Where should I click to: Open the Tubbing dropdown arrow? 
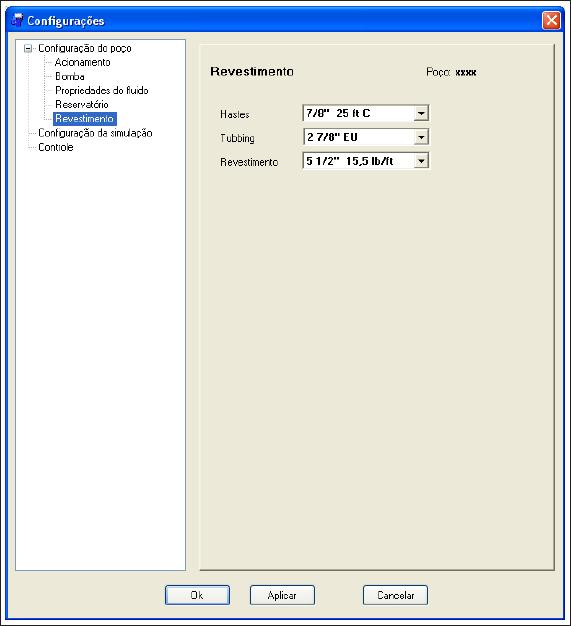pos(421,137)
